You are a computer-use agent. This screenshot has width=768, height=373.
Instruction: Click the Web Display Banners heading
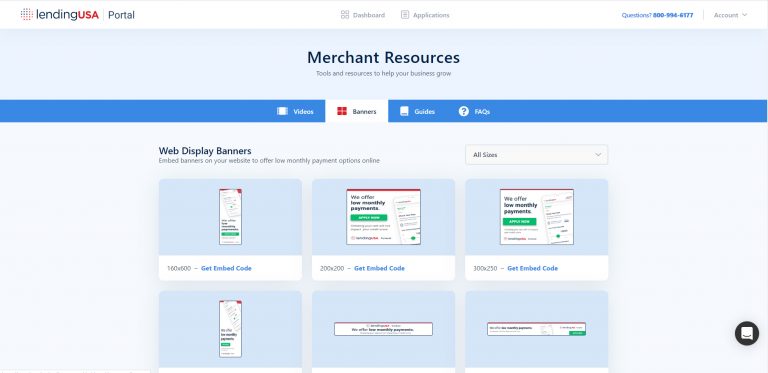(205, 151)
